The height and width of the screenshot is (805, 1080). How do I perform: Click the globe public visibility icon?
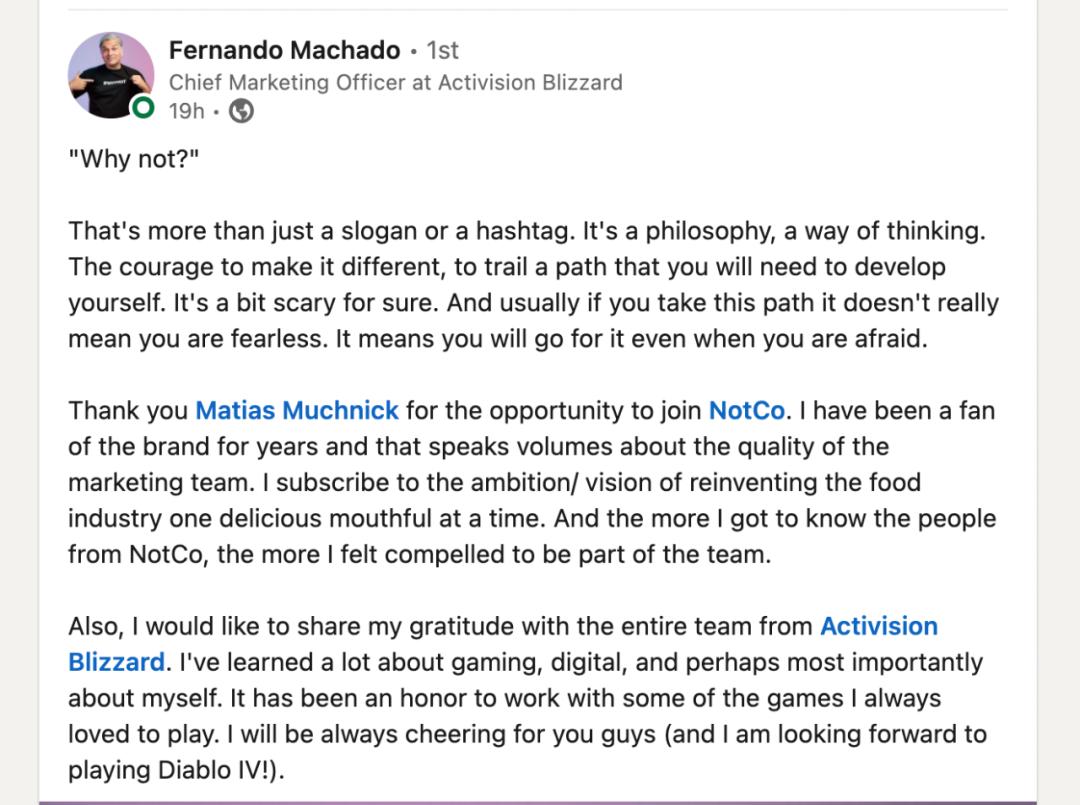tap(241, 111)
